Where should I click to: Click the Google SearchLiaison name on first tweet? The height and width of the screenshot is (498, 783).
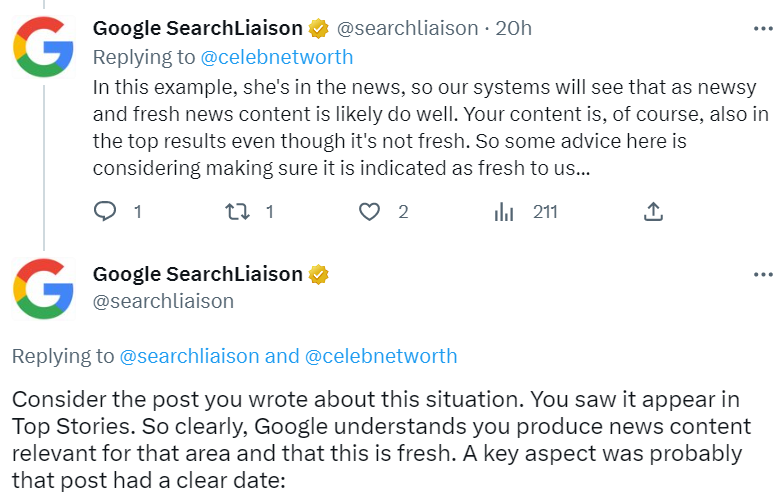197,28
